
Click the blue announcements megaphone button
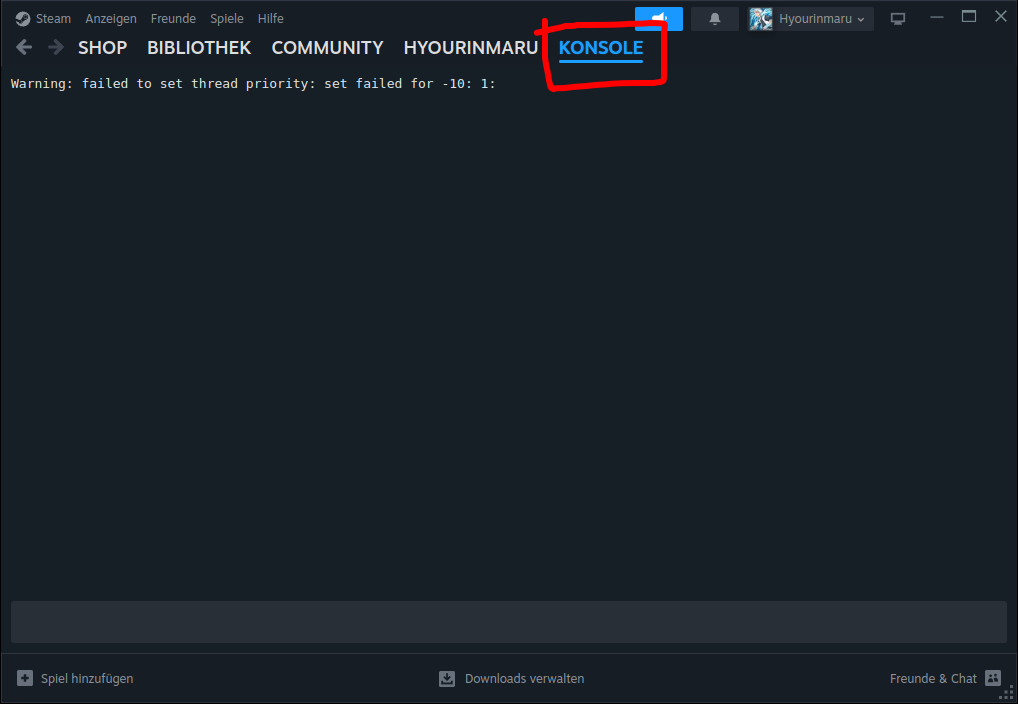658,19
